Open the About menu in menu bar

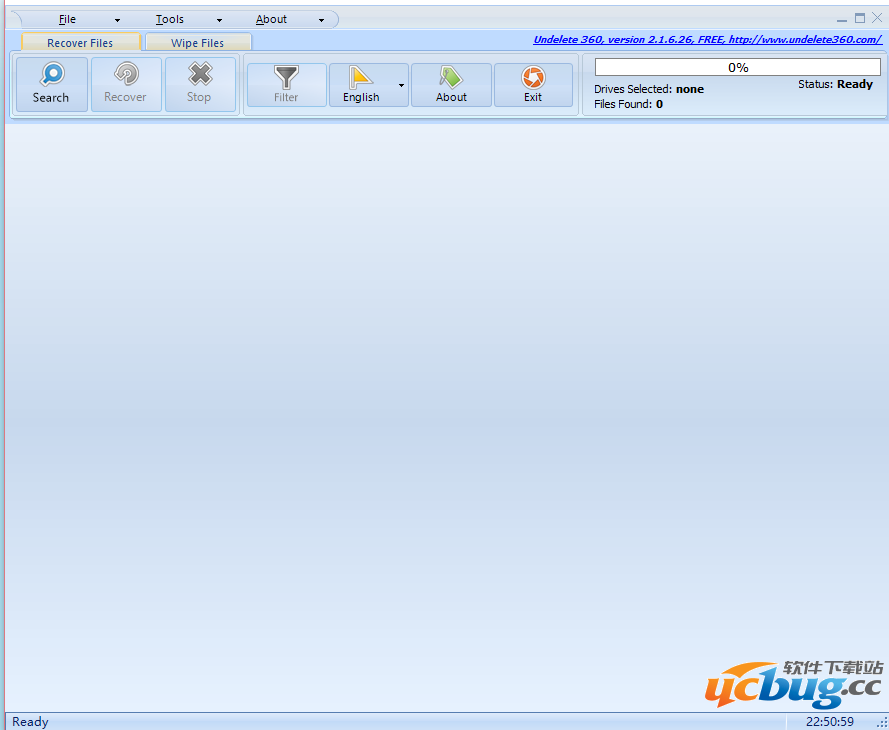click(271, 19)
